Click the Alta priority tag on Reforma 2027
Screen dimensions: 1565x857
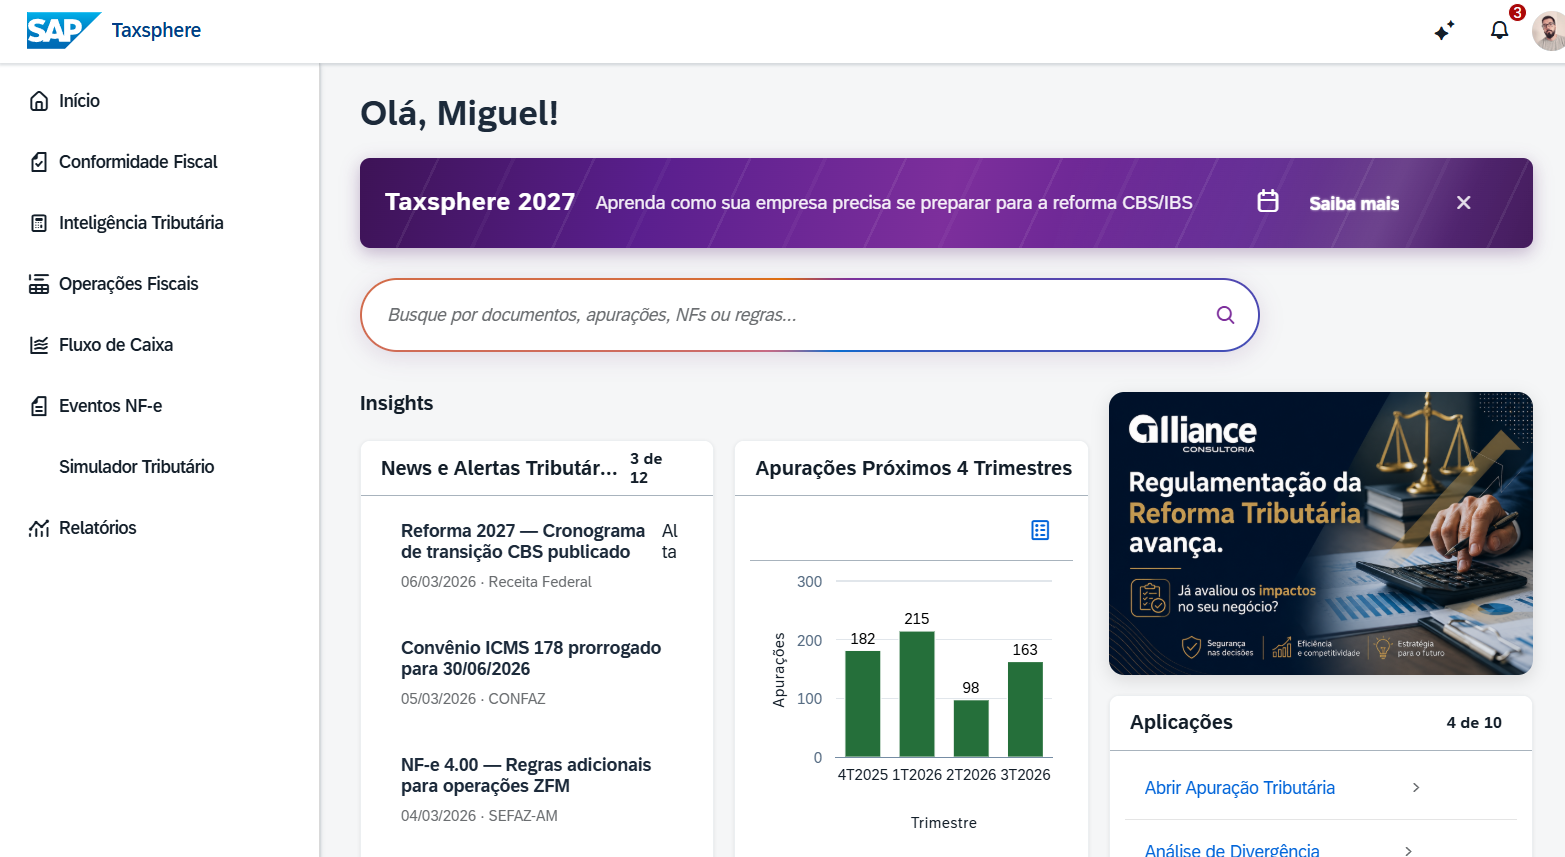click(x=670, y=541)
